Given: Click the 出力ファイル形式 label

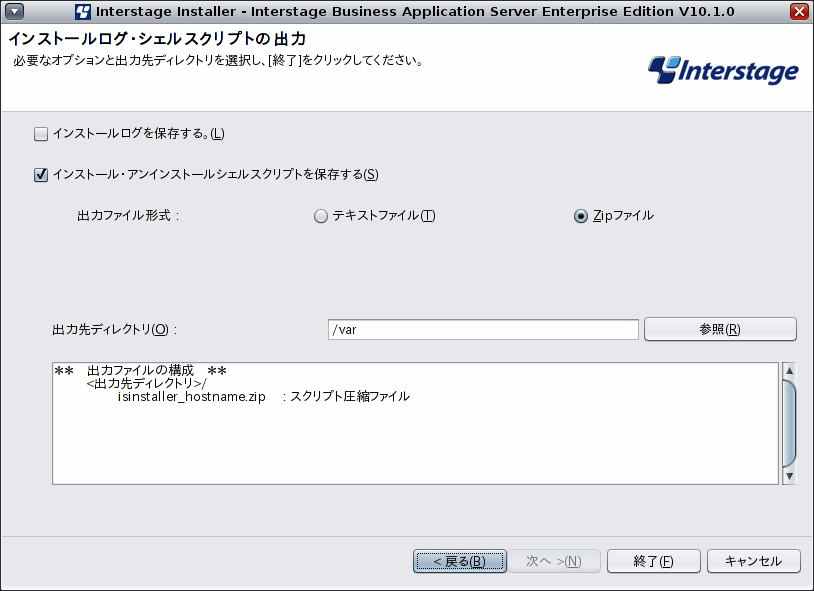Looking at the screenshot, I should [x=128, y=216].
